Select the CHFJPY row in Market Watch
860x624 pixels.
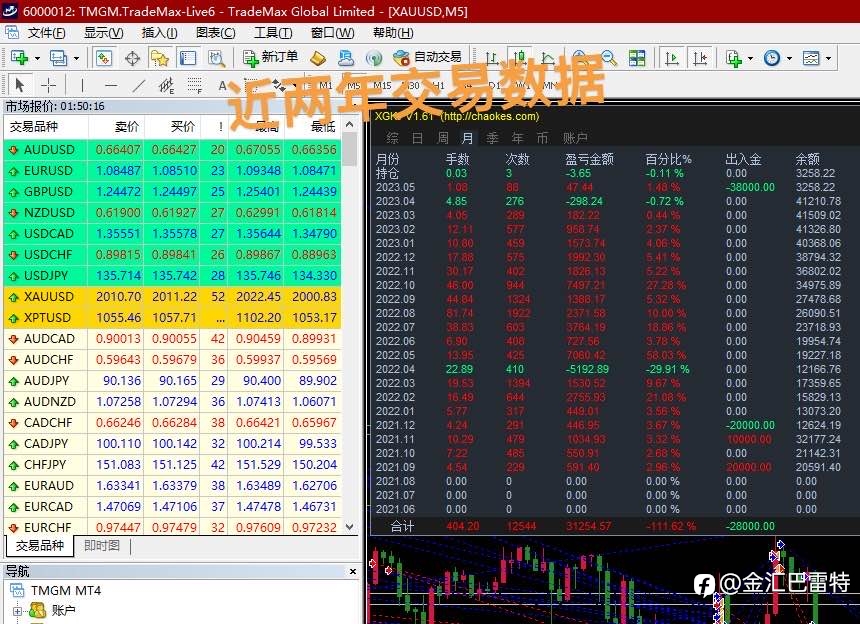click(173, 464)
